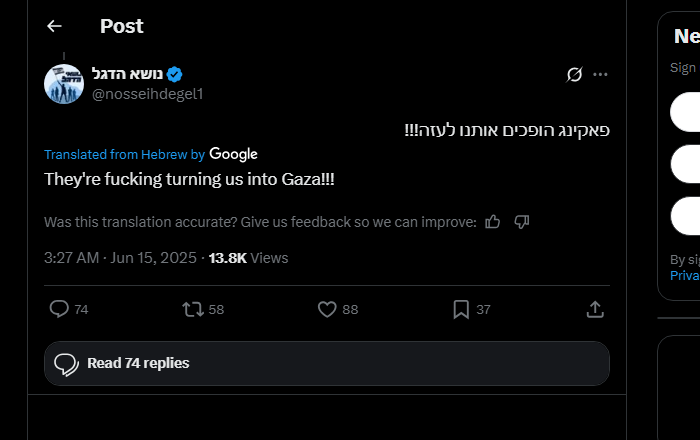Bookmark the post with bookmark icon
700x440 pixels.
click(x=461, y=309)
